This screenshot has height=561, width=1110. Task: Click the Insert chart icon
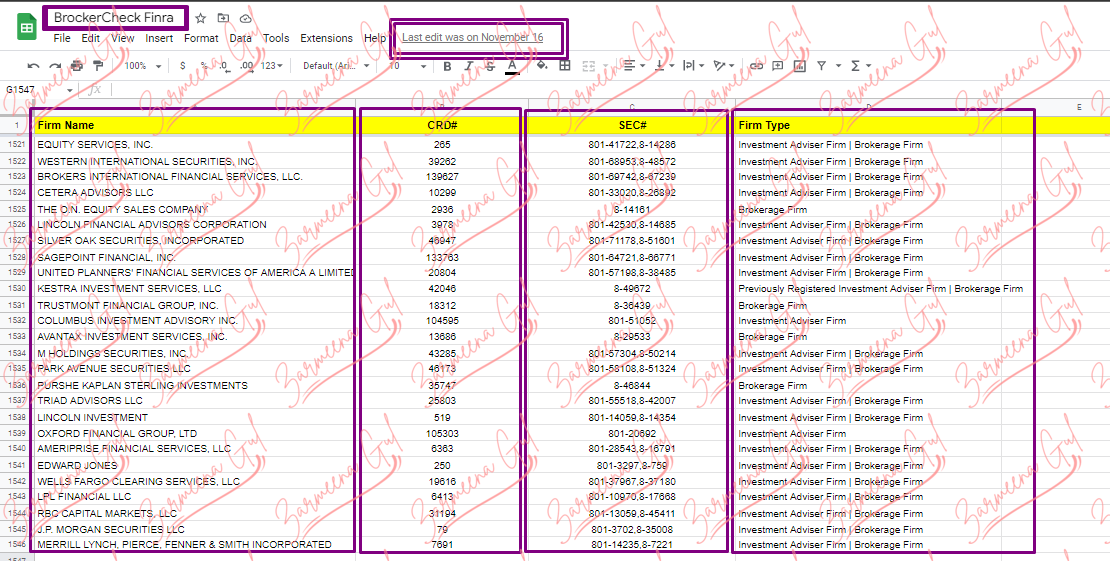pos(799,66)
